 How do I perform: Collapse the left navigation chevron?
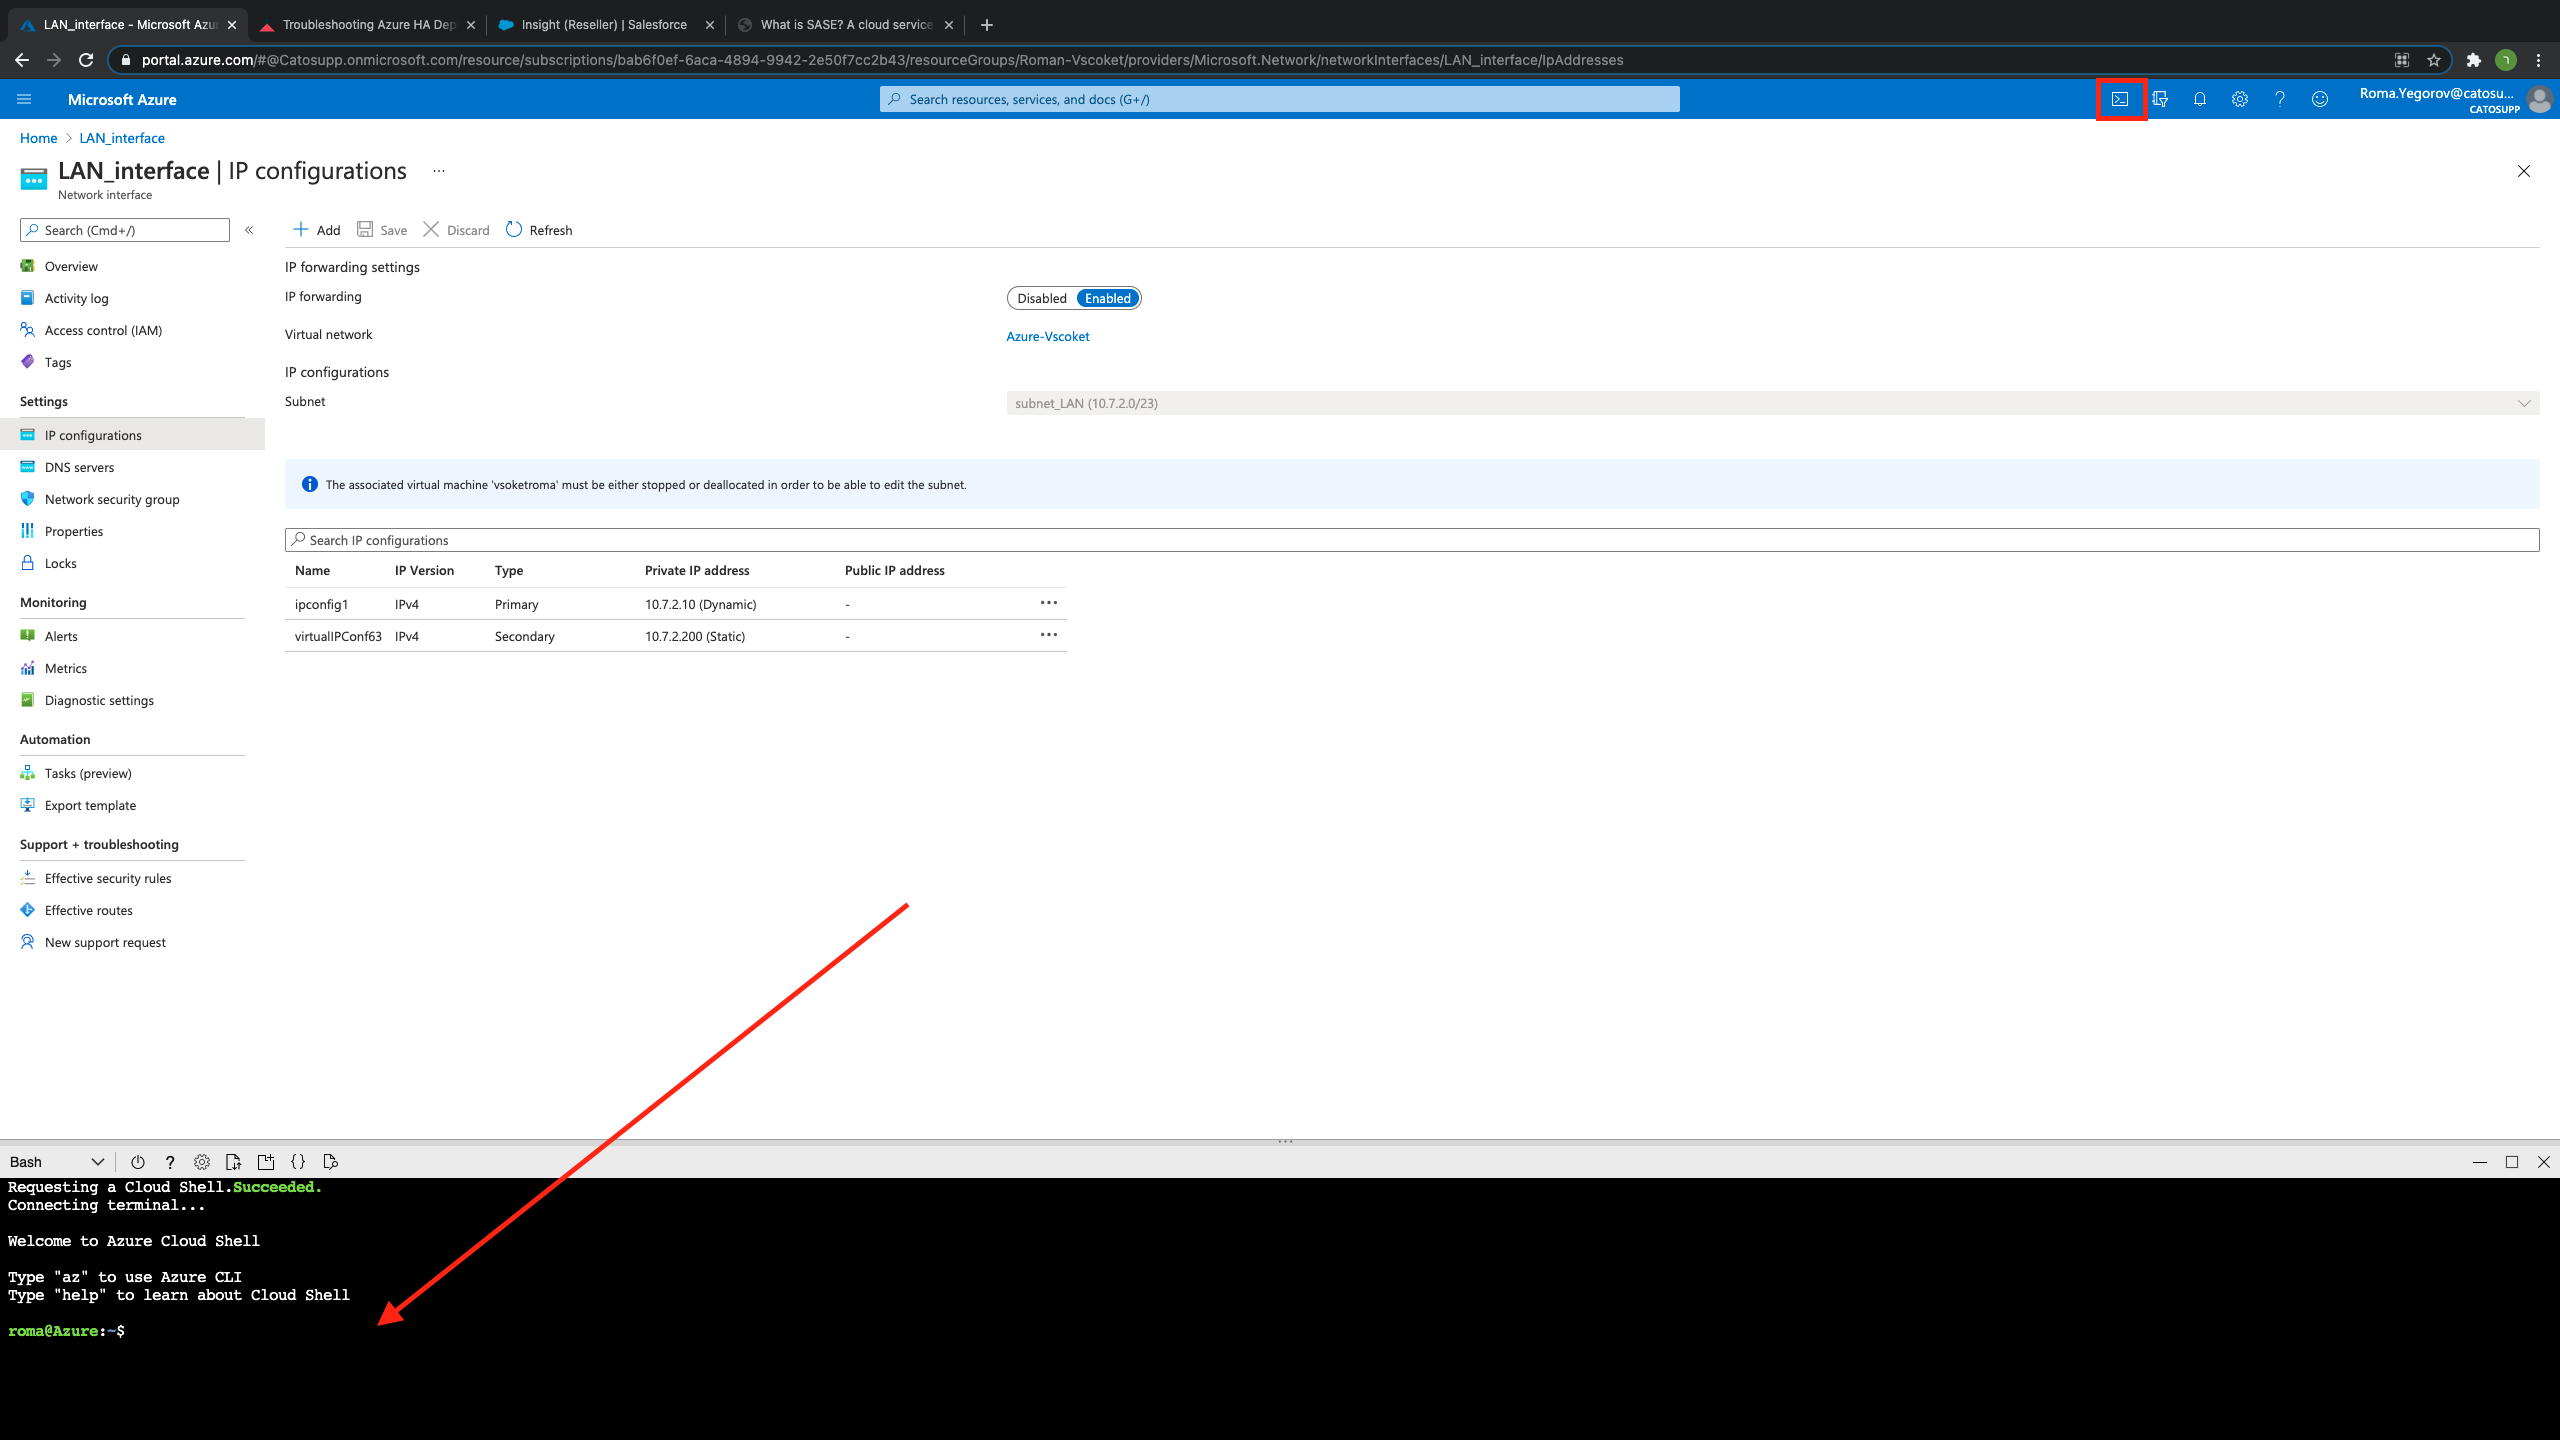tap(249, 230)
